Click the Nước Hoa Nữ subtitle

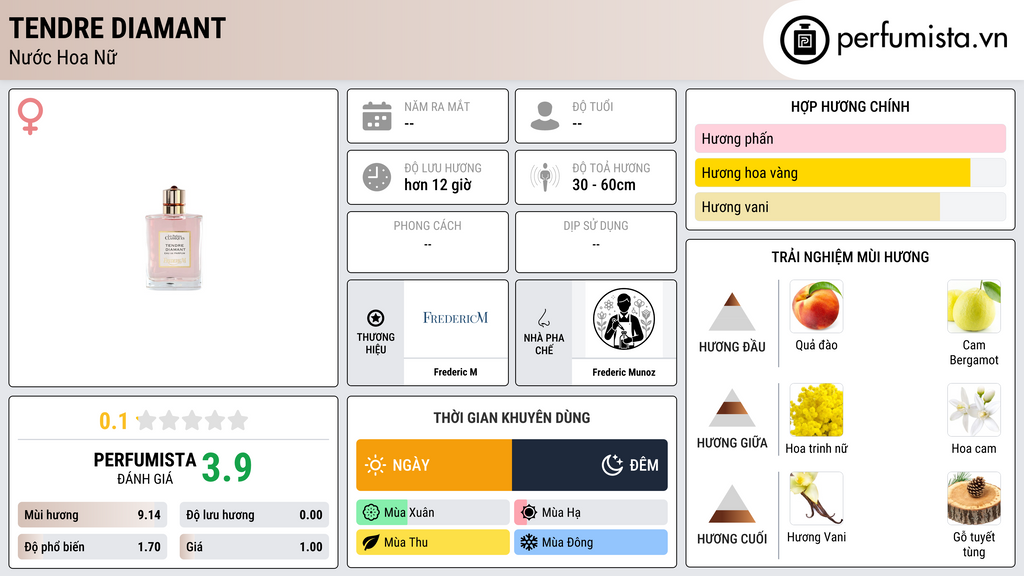point(63,57)
